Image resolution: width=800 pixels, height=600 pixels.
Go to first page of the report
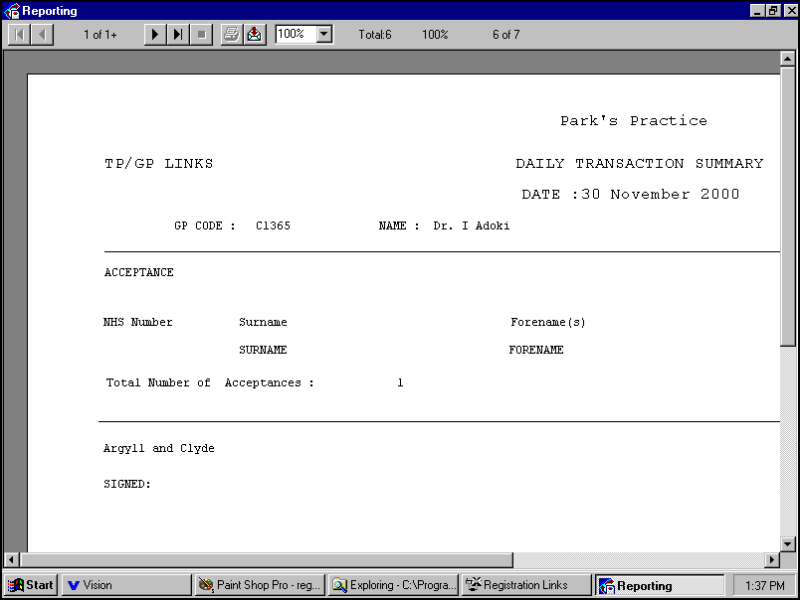[x=18, y=35]
